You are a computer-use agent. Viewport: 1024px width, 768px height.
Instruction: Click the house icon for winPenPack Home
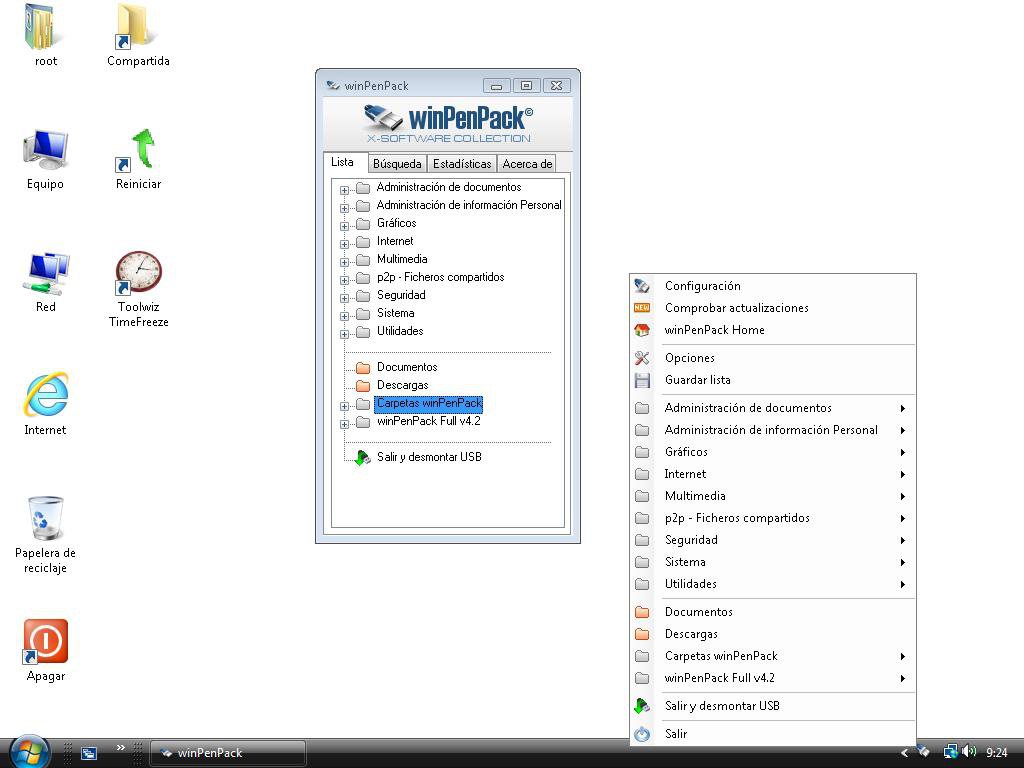(642, 330)
